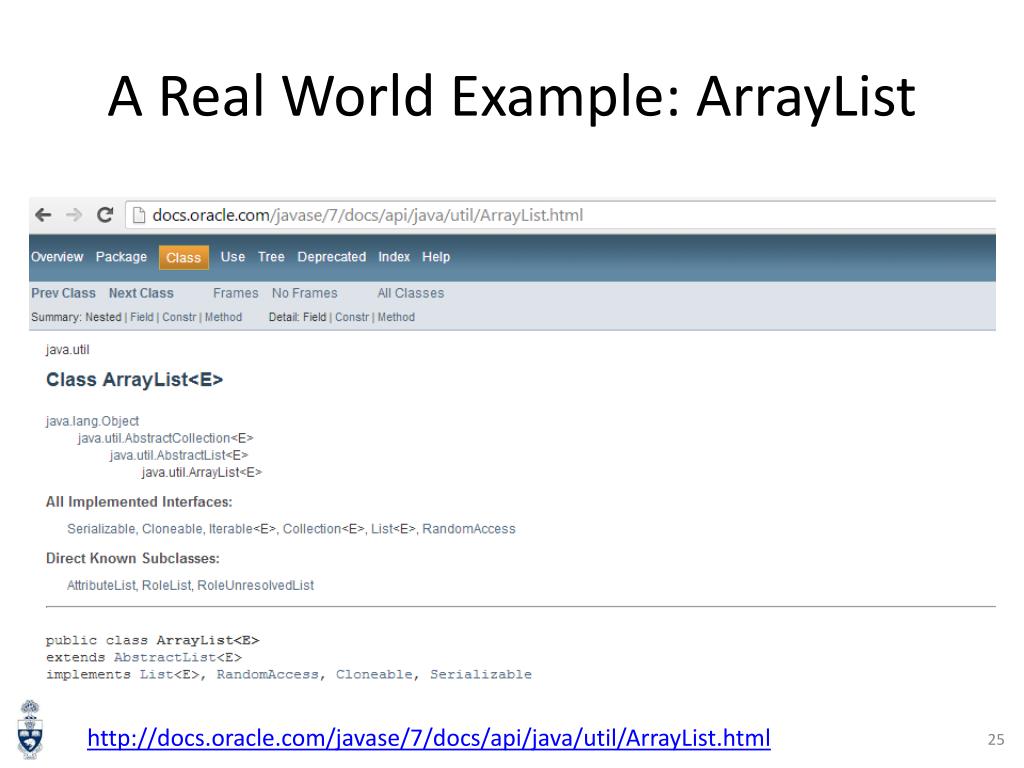Click the All Implemented Interfaces heading

pyautogui.click(x=139, y=502)
